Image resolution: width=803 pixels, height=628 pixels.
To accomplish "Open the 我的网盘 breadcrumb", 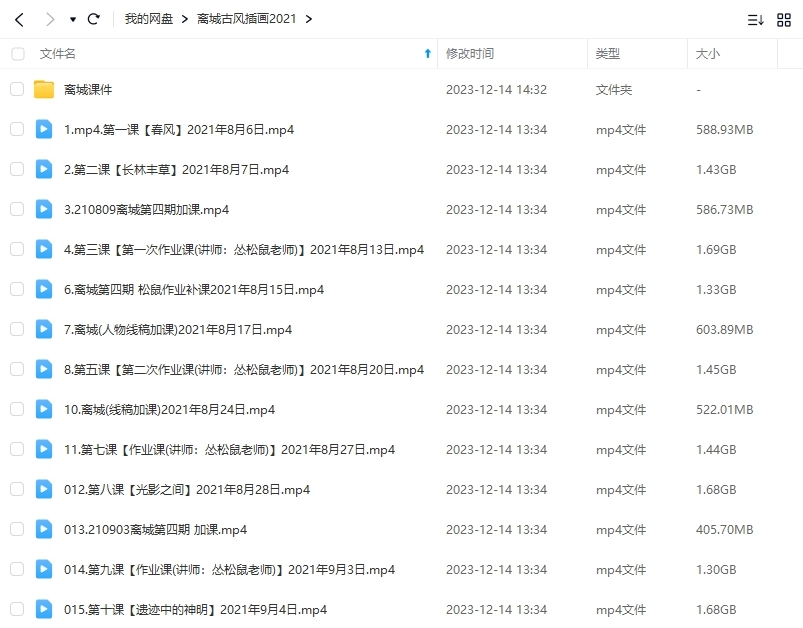I will (x=150, y=18).
